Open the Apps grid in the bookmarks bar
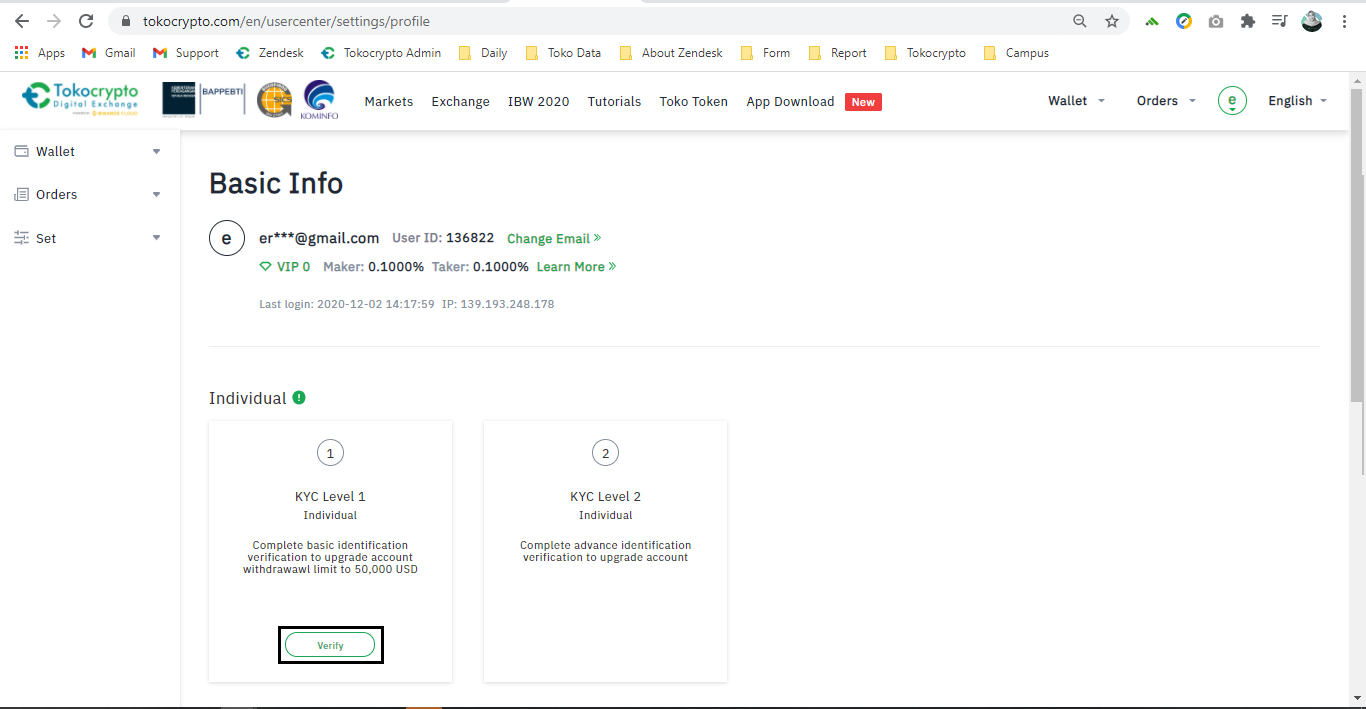 pyautogui.click(x=40, y=53)
